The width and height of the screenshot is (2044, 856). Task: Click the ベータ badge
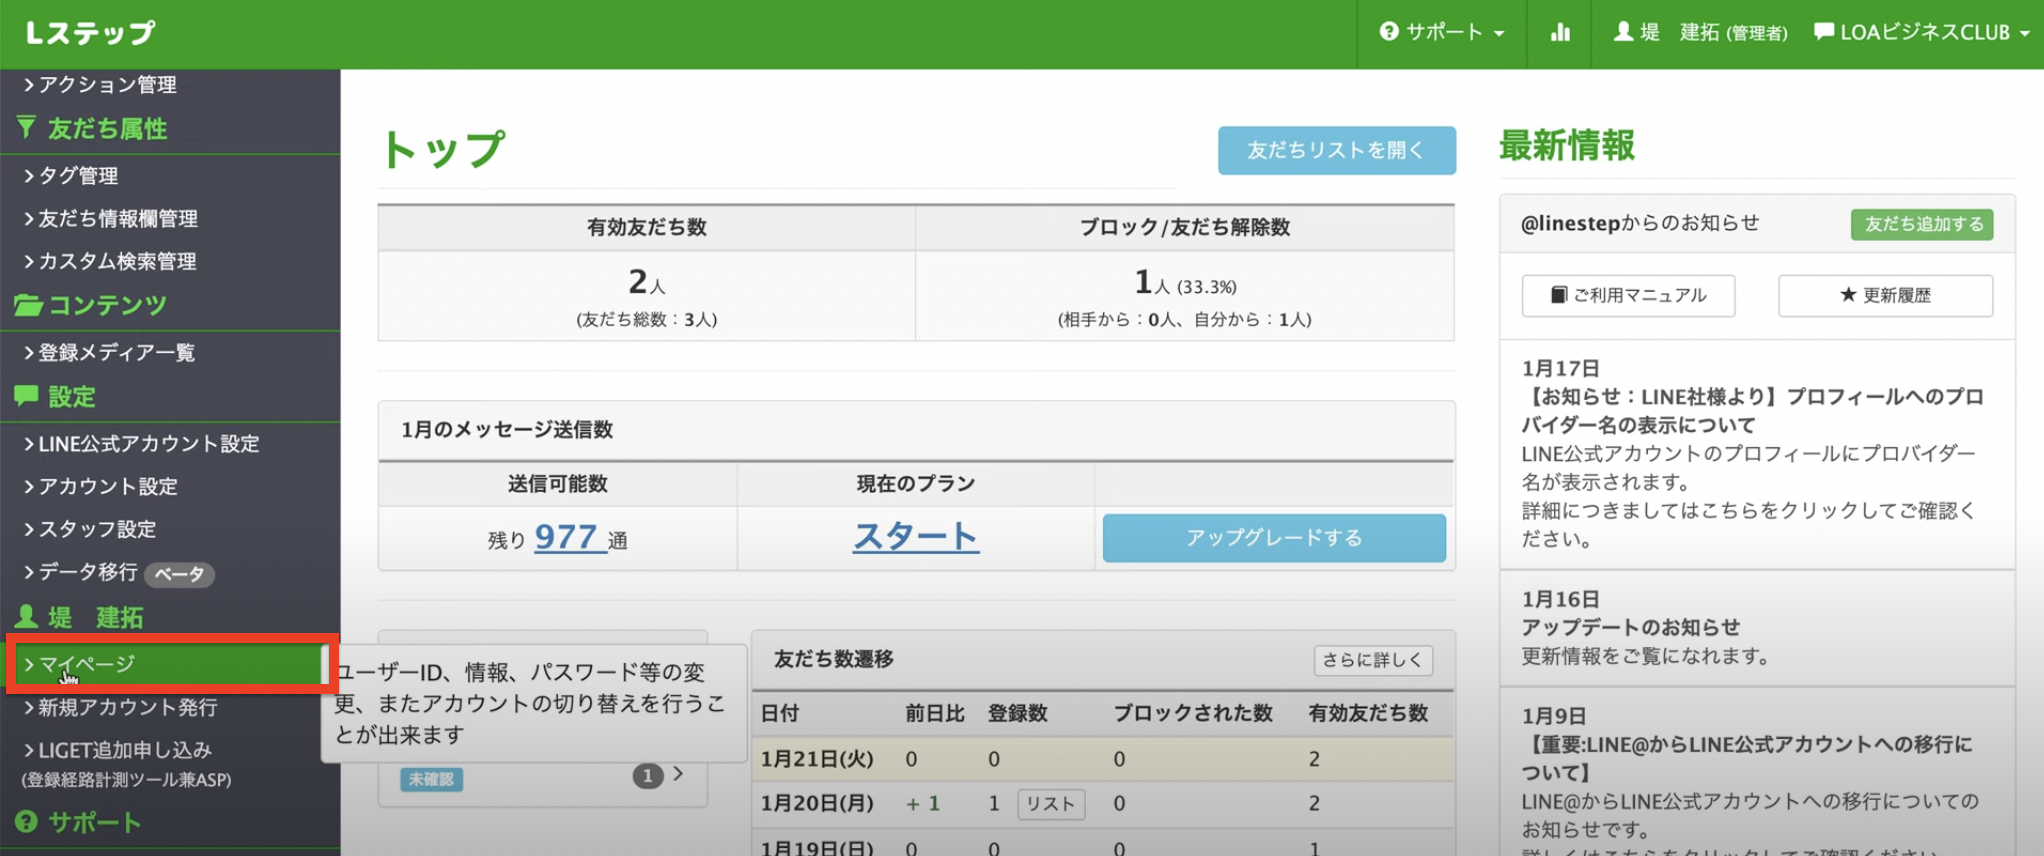pos(180,574)
